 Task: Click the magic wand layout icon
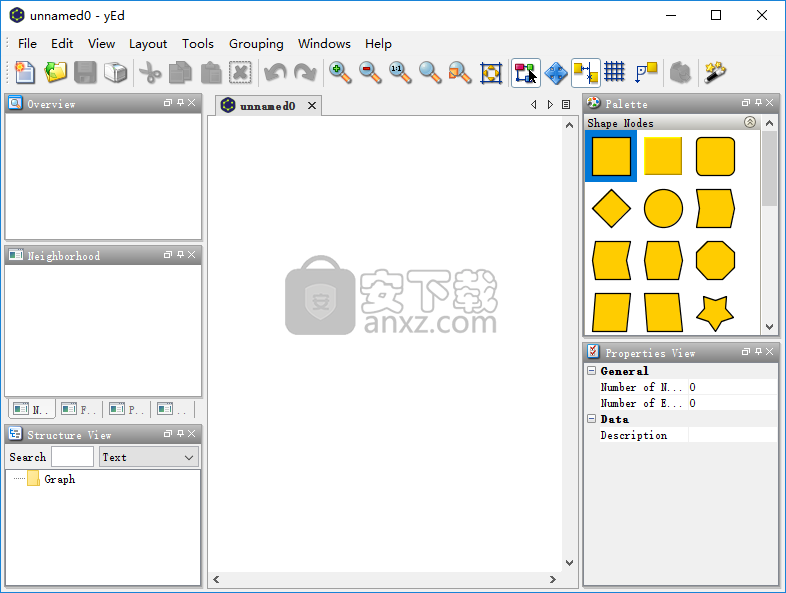[715, 72]
